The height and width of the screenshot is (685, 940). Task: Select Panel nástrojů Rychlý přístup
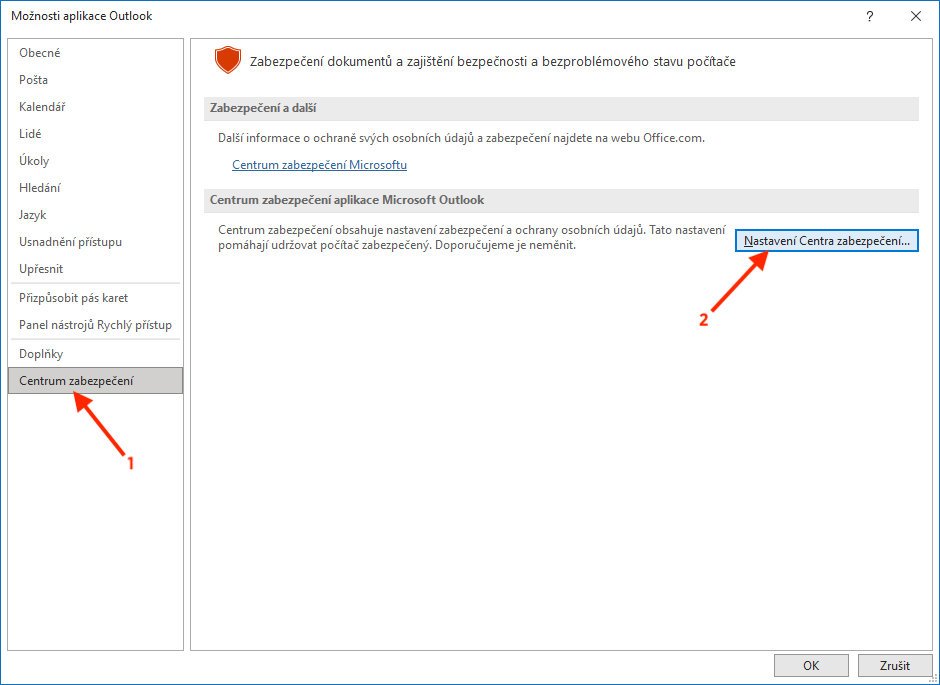(x=95, y=325)
